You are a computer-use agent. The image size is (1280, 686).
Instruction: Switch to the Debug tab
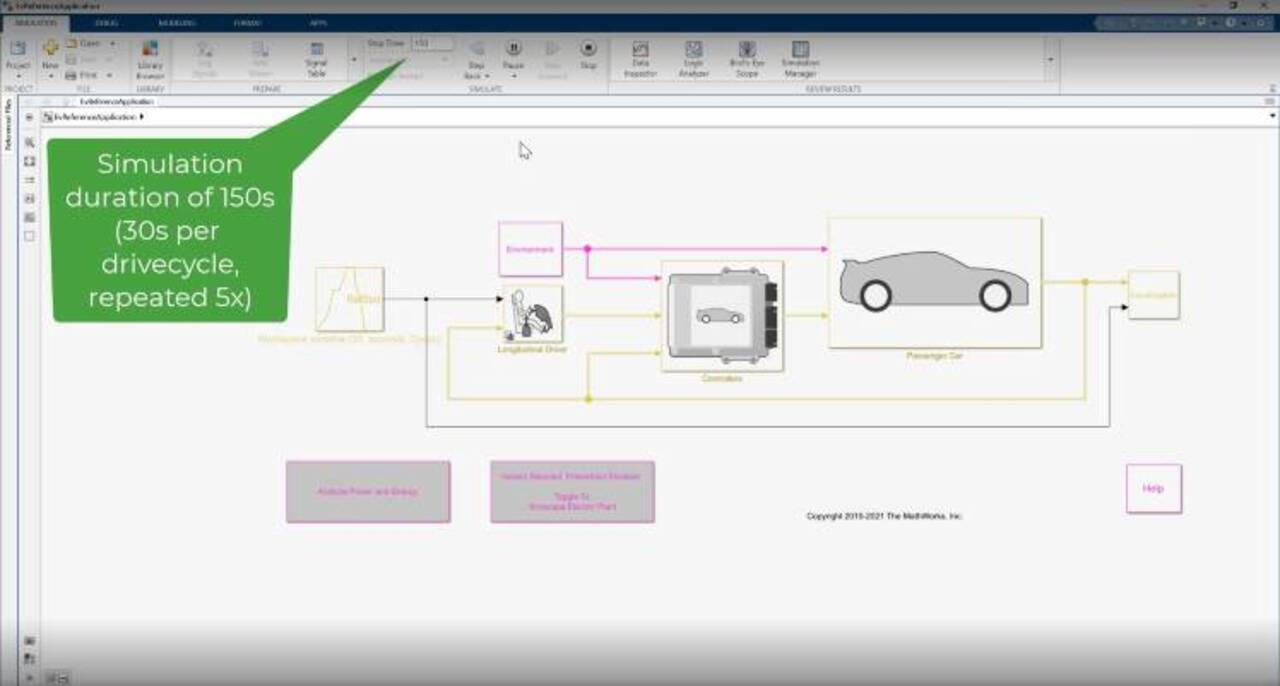(105, 22)
